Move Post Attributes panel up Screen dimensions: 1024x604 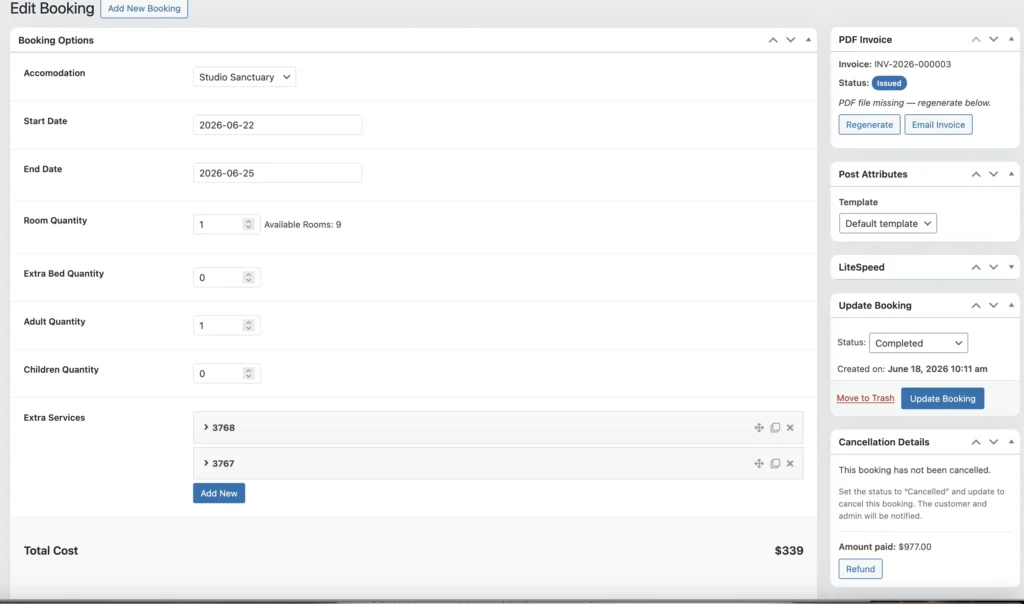976,174
